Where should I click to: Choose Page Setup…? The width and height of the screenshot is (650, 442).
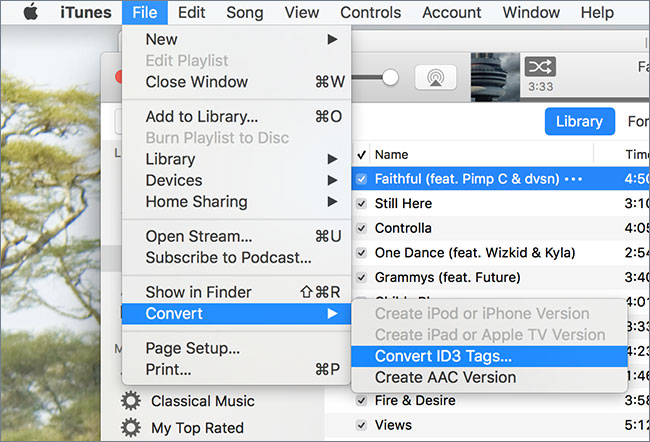(236, 348)
